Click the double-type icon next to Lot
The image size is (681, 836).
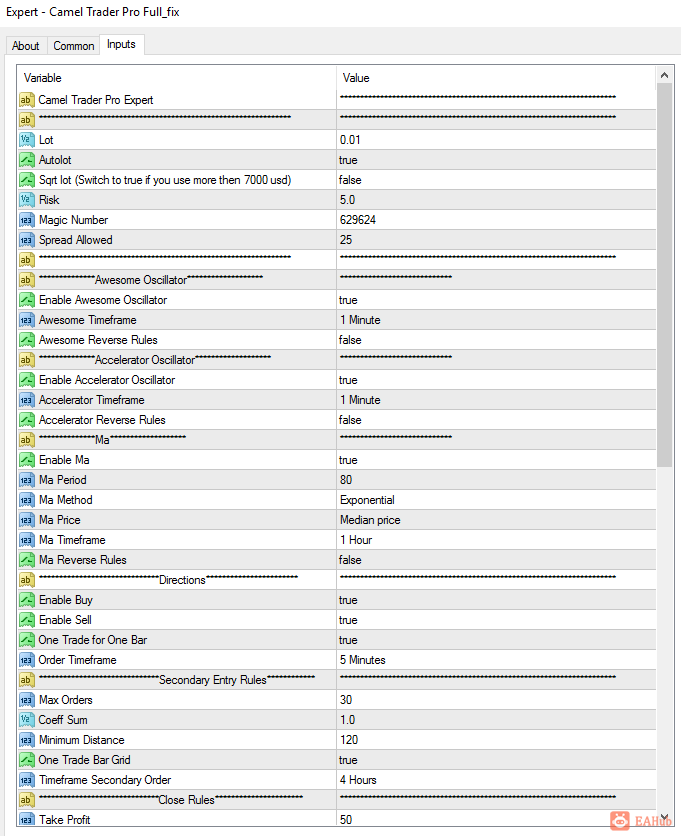(27, 140)
